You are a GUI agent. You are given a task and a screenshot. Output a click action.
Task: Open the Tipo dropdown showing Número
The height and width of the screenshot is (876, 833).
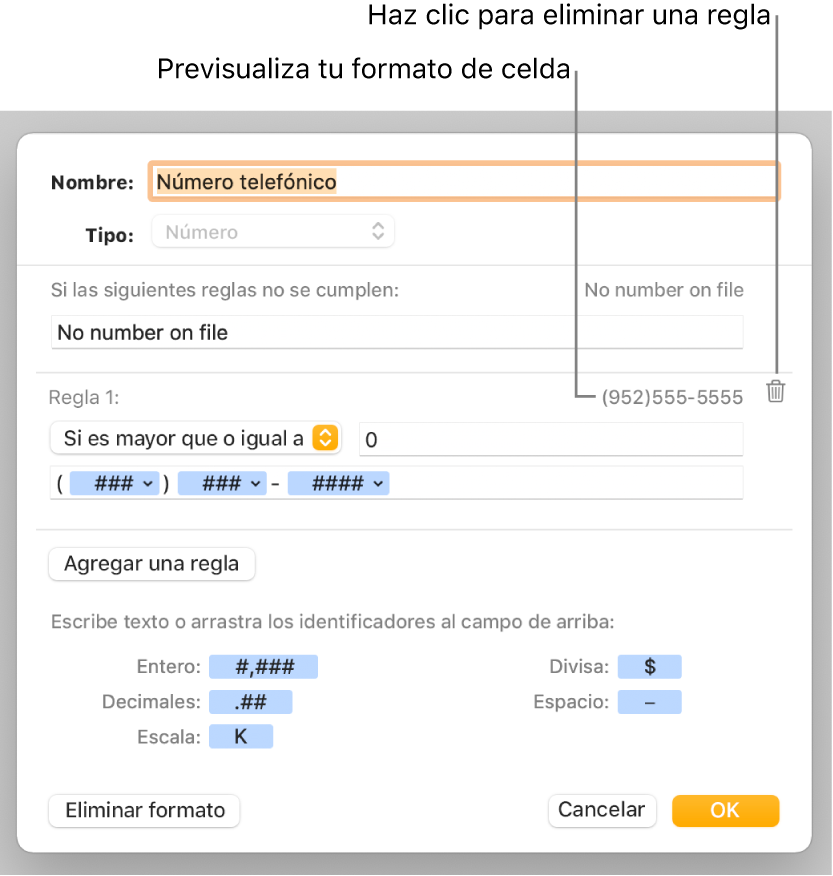click(273, 232)
